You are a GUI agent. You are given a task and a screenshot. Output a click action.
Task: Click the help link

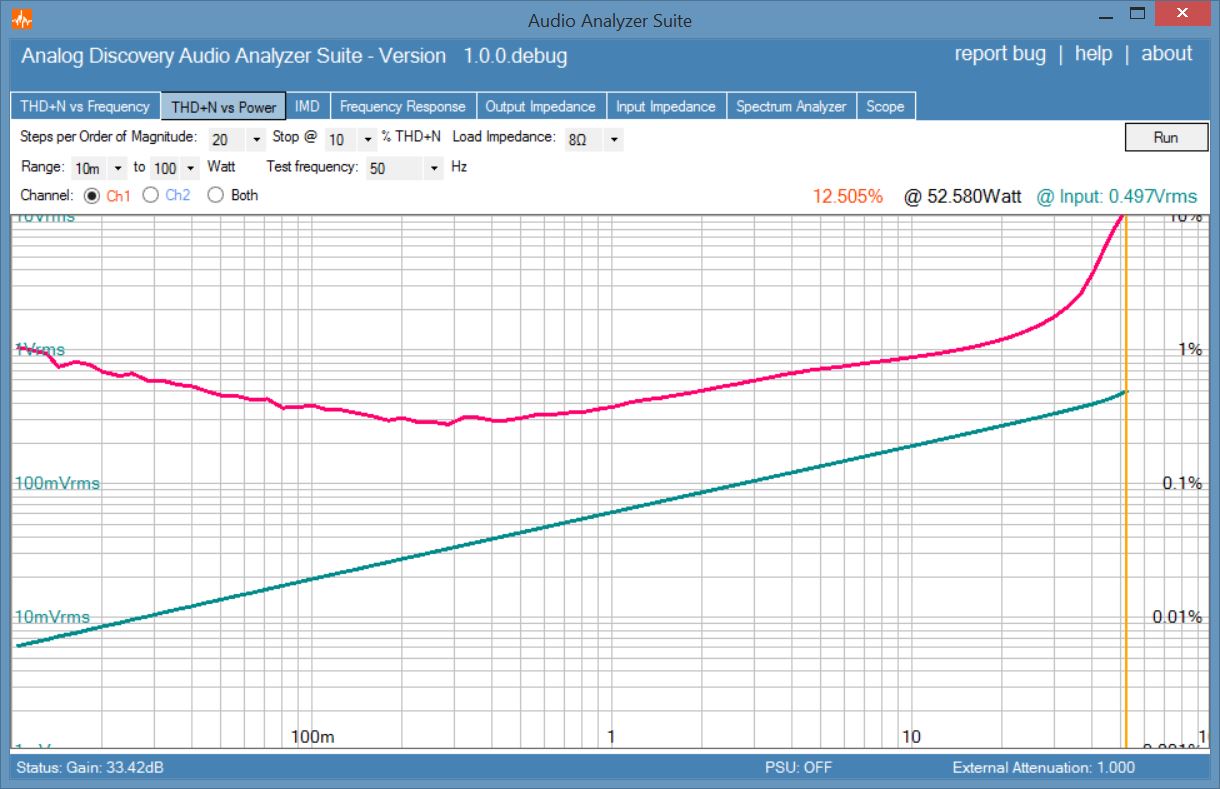[1093, 54]
